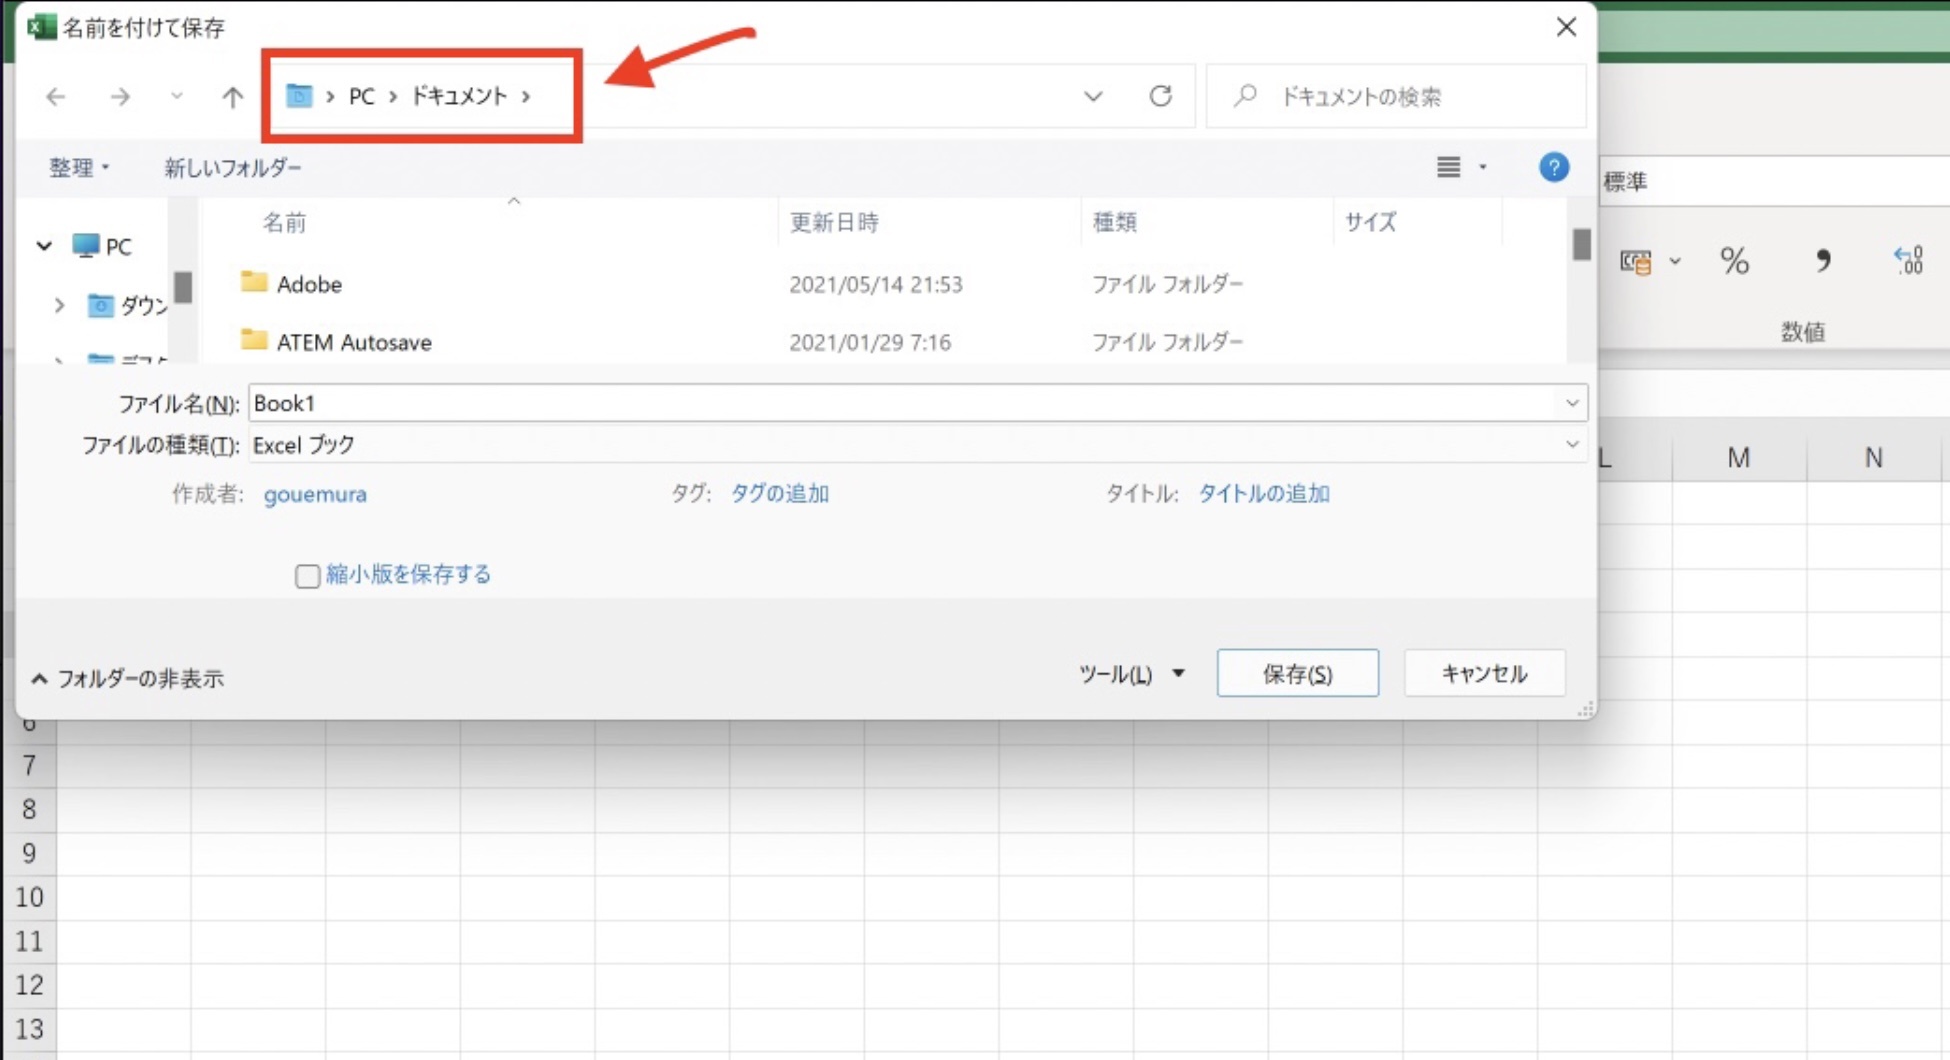Open the ツール(L) menu
Screen dimensions: 1950x1060
point(1130,674)
